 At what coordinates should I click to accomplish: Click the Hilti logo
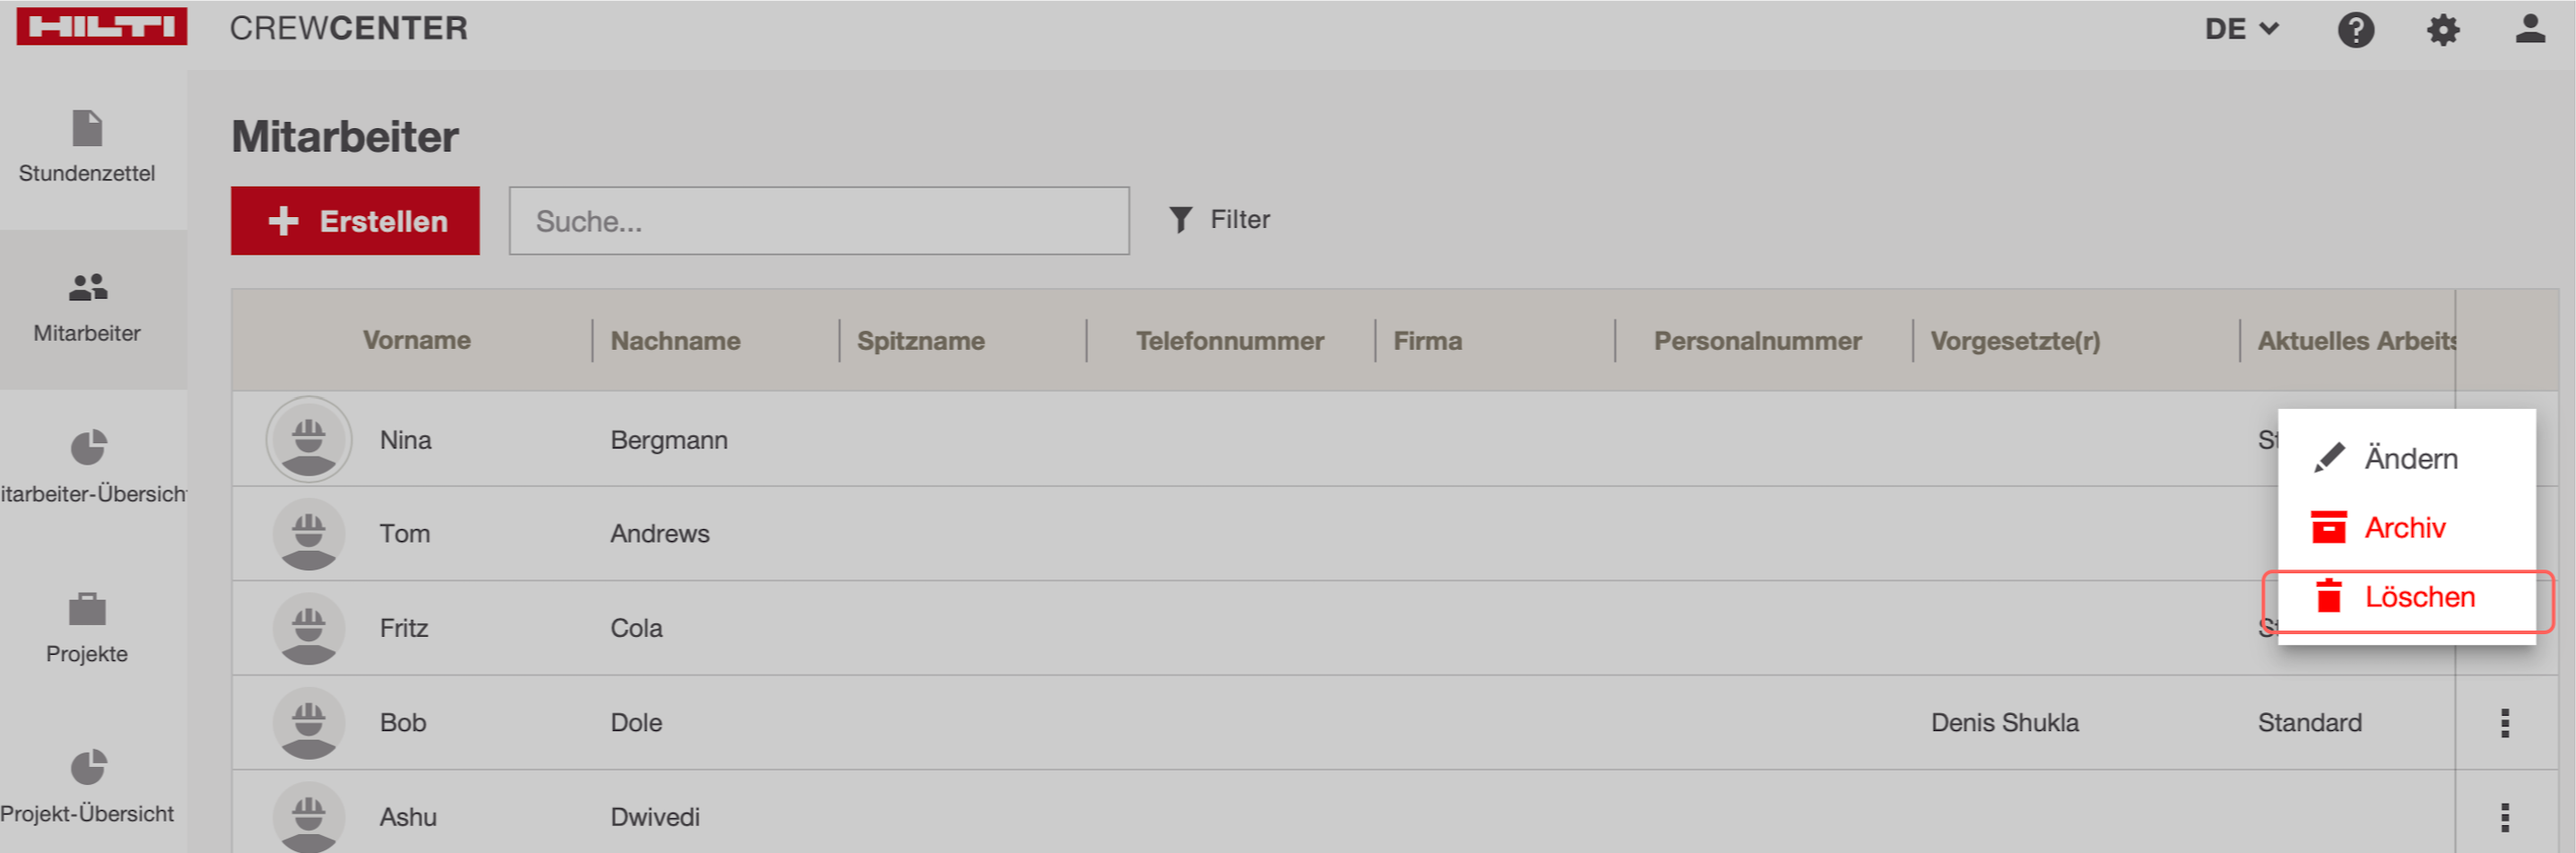(x=102, y=27)
